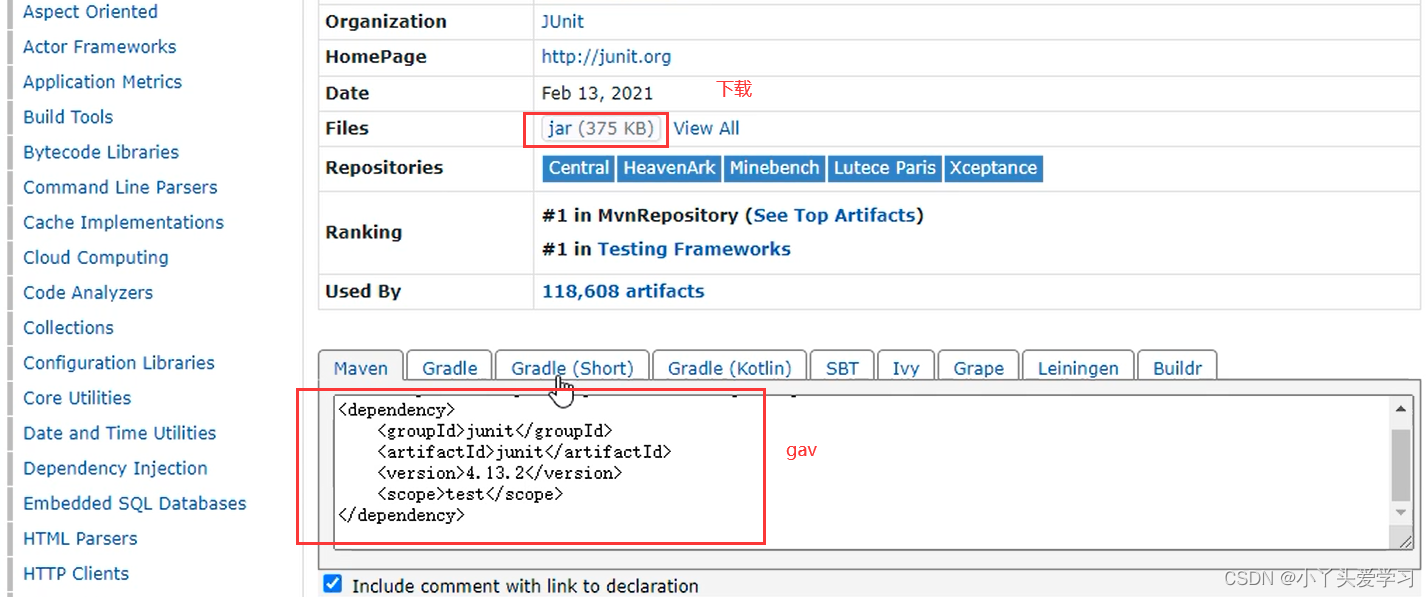1428x597 pixels.
Task: Switch to the Ivy tab
Action: tap(906, 367)
